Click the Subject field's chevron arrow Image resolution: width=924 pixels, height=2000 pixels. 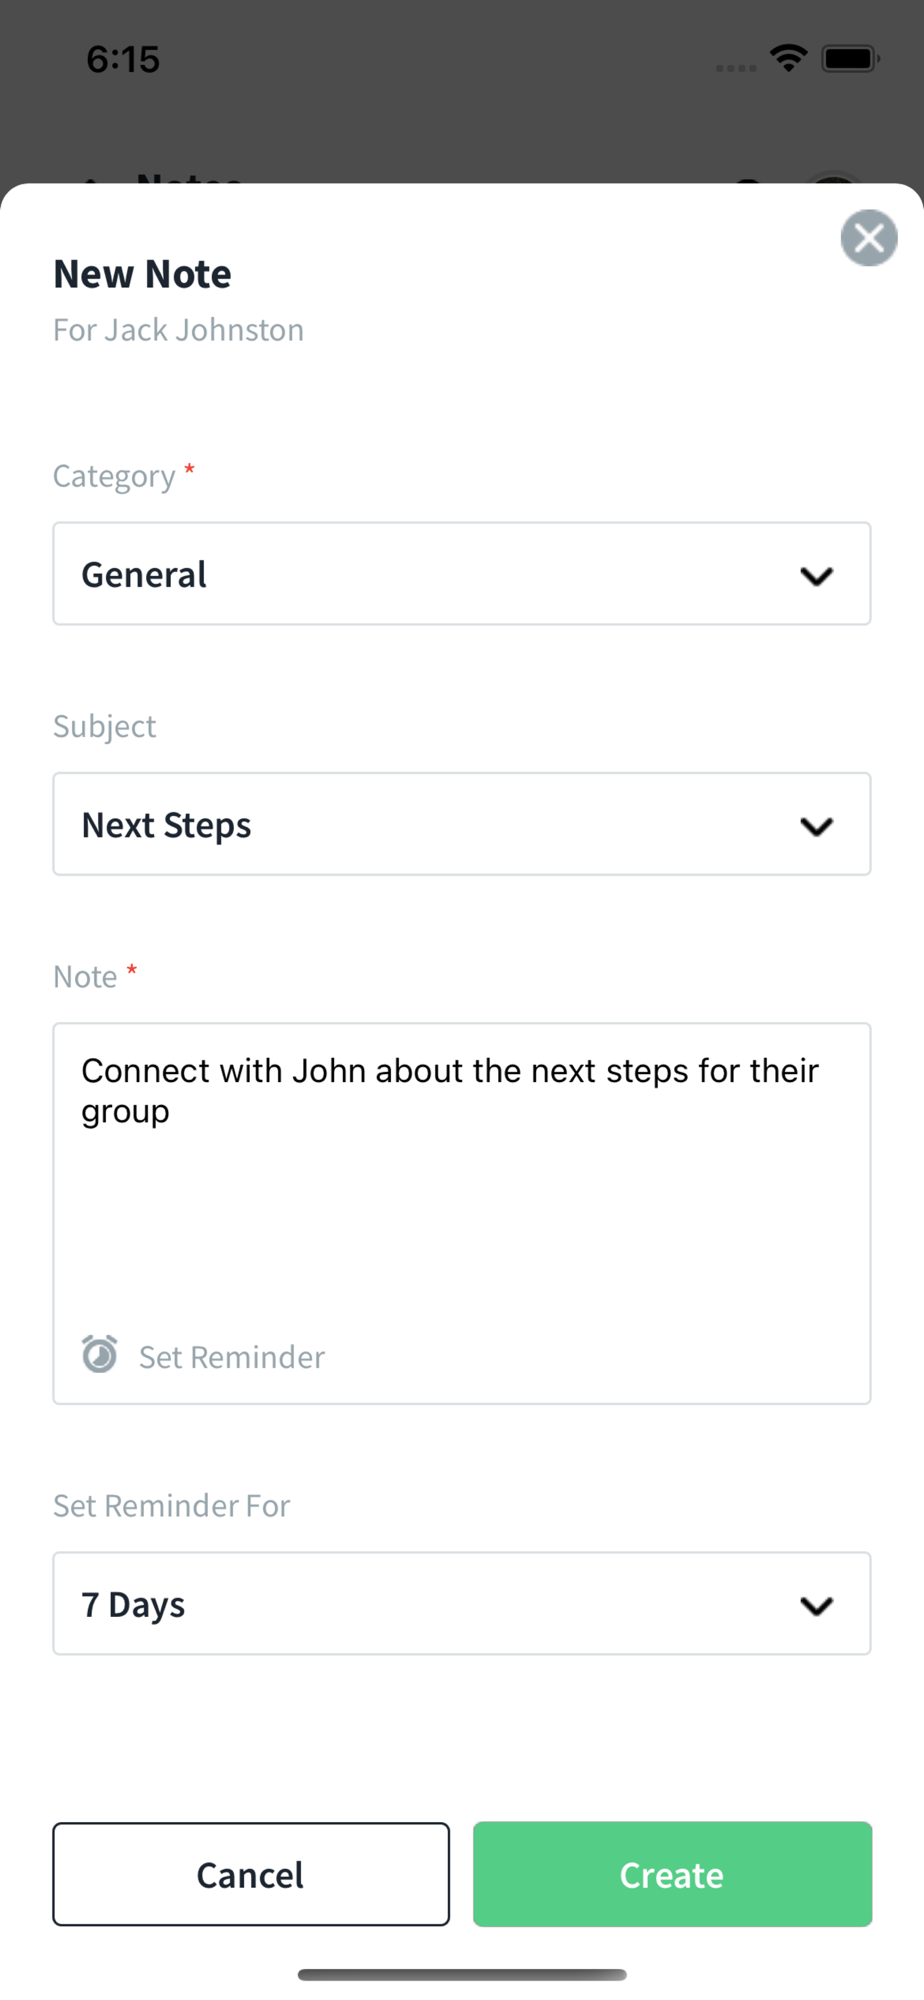click(816, 826)
